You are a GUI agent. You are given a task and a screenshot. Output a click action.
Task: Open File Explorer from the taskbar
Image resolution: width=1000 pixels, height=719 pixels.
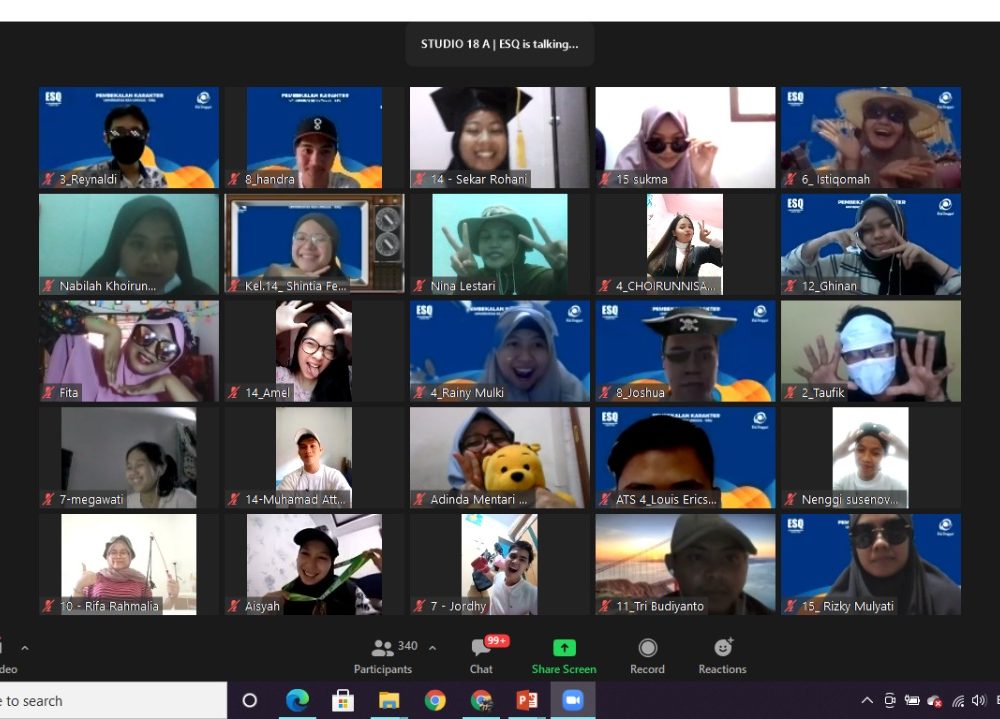pyautogui.click(x=389, y=700)
